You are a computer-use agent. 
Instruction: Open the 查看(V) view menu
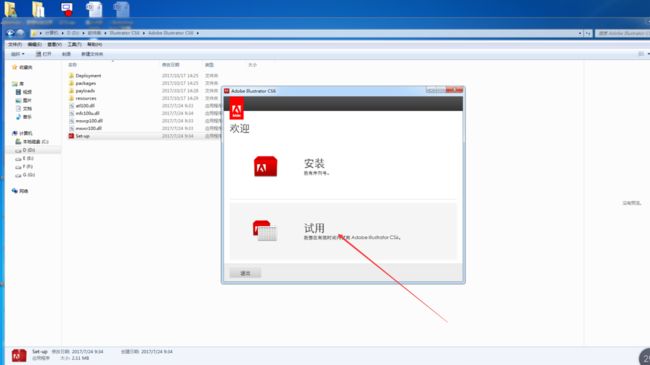click(x=54, y=44)
